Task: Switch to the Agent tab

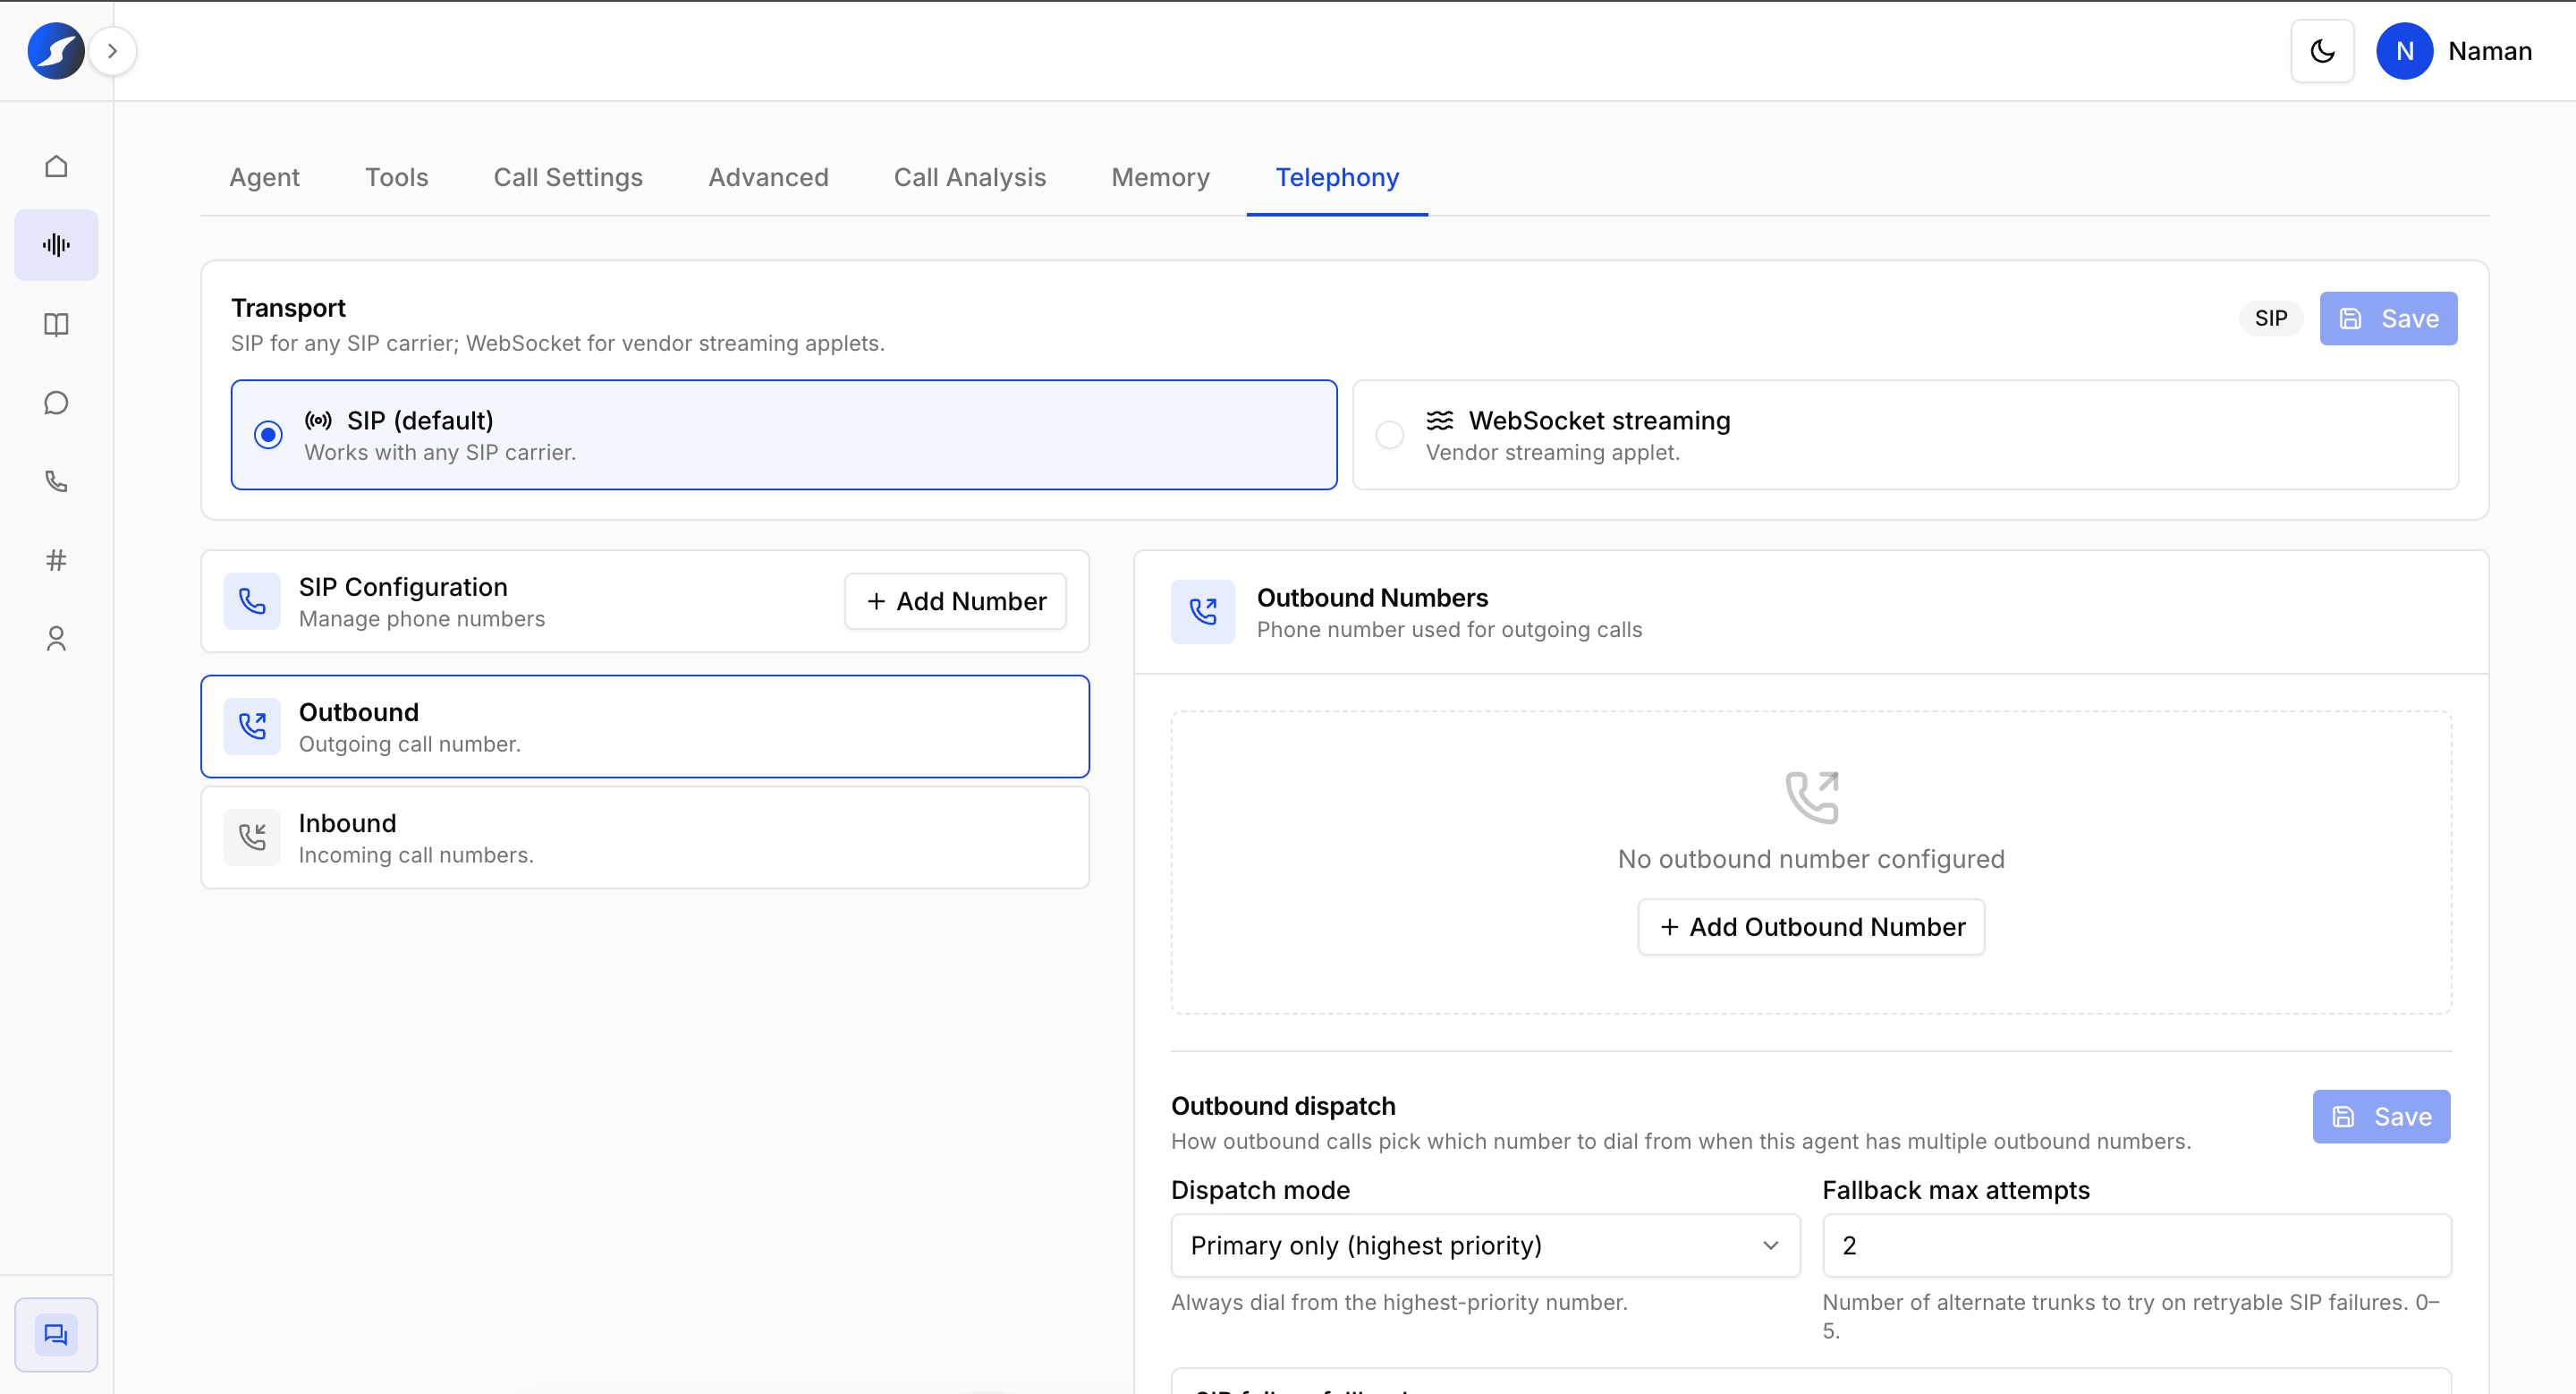Action: point(264,178)
